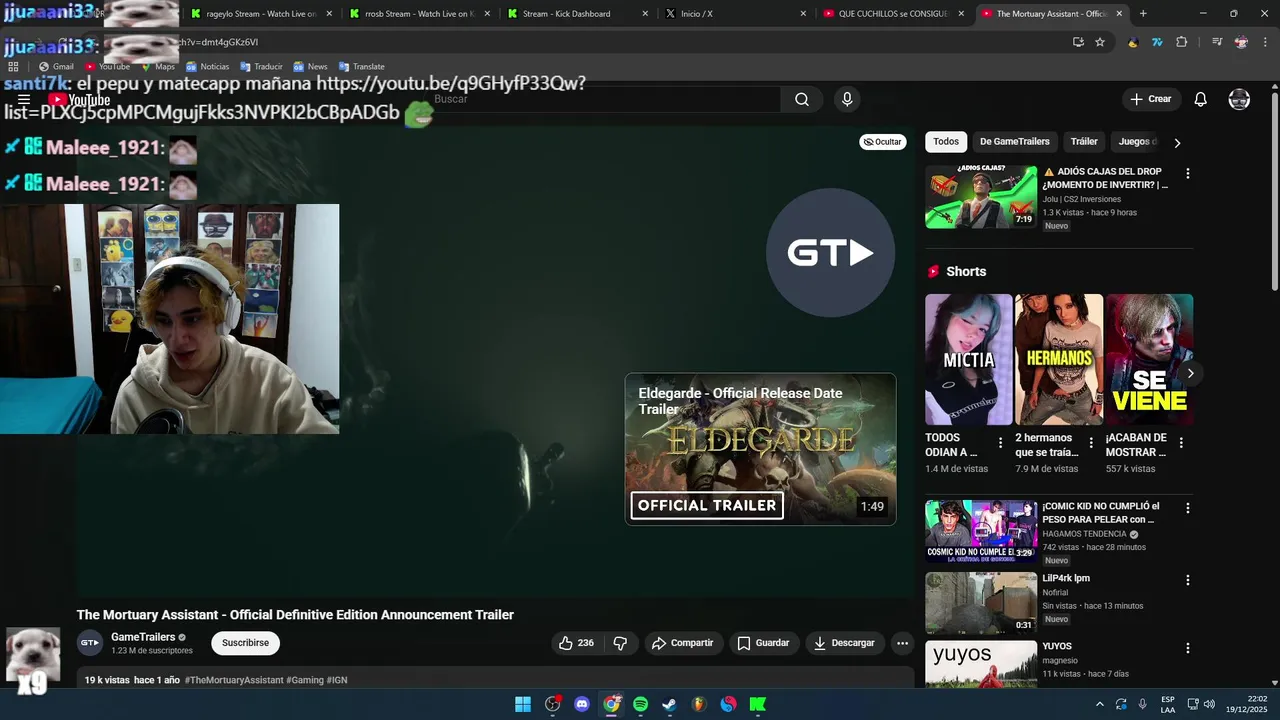
Task: Open the HERMANOS short thumbnail
Action: pyautogui.click(x=1059, y=359)
